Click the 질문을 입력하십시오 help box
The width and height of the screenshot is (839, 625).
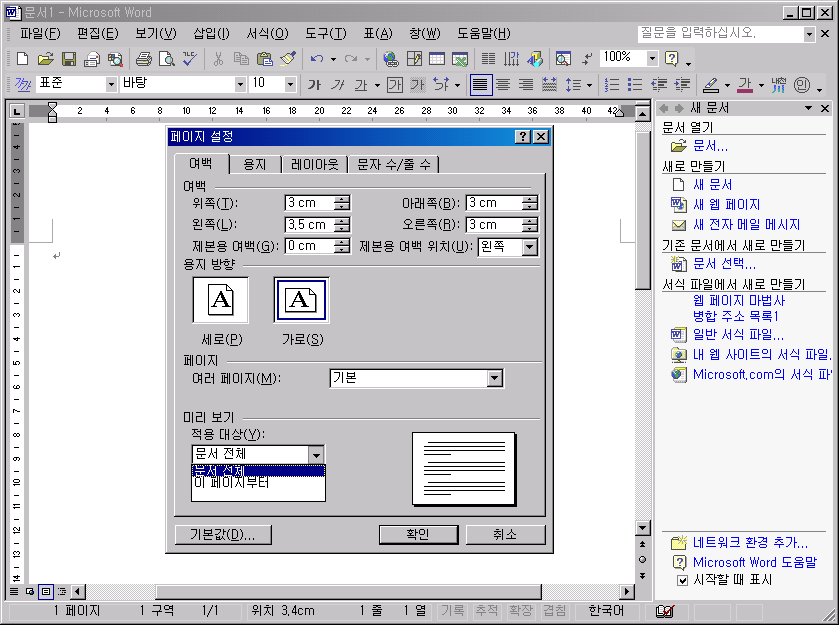pyautogui.click(x=720, y=34)
